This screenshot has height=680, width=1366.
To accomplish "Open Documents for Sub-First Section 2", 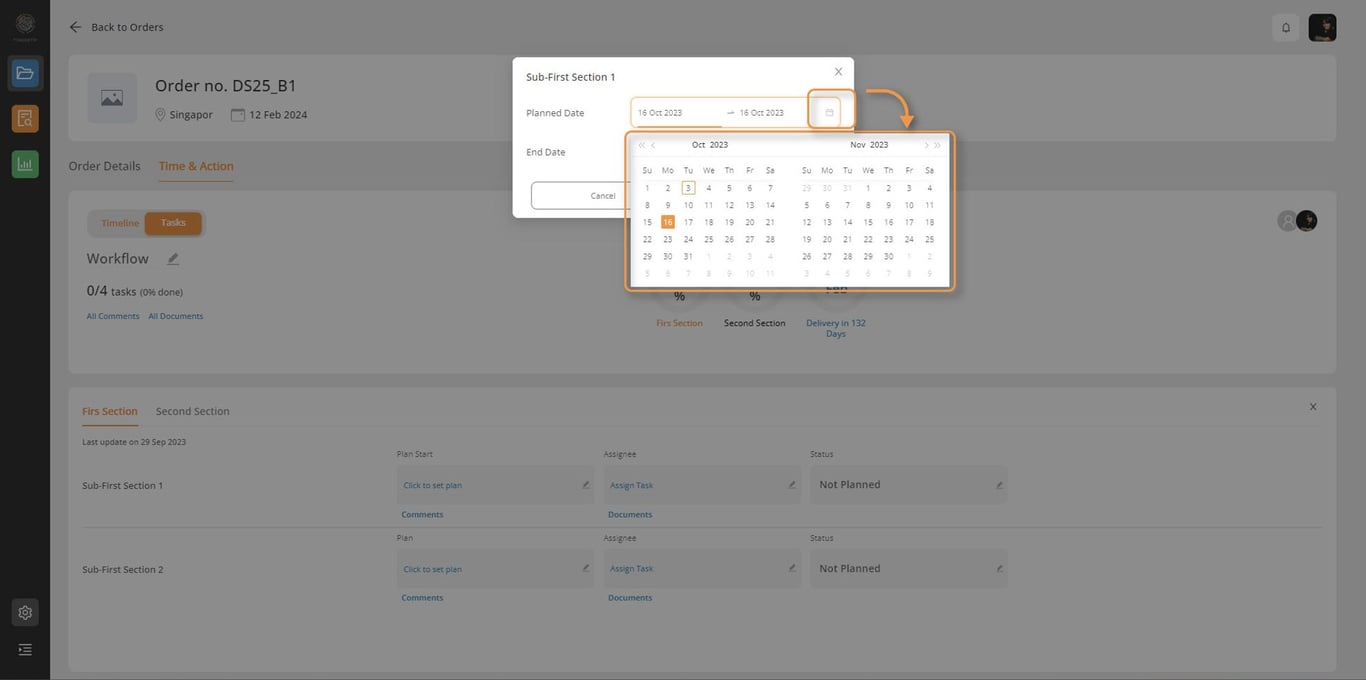I will coord(630,598).
